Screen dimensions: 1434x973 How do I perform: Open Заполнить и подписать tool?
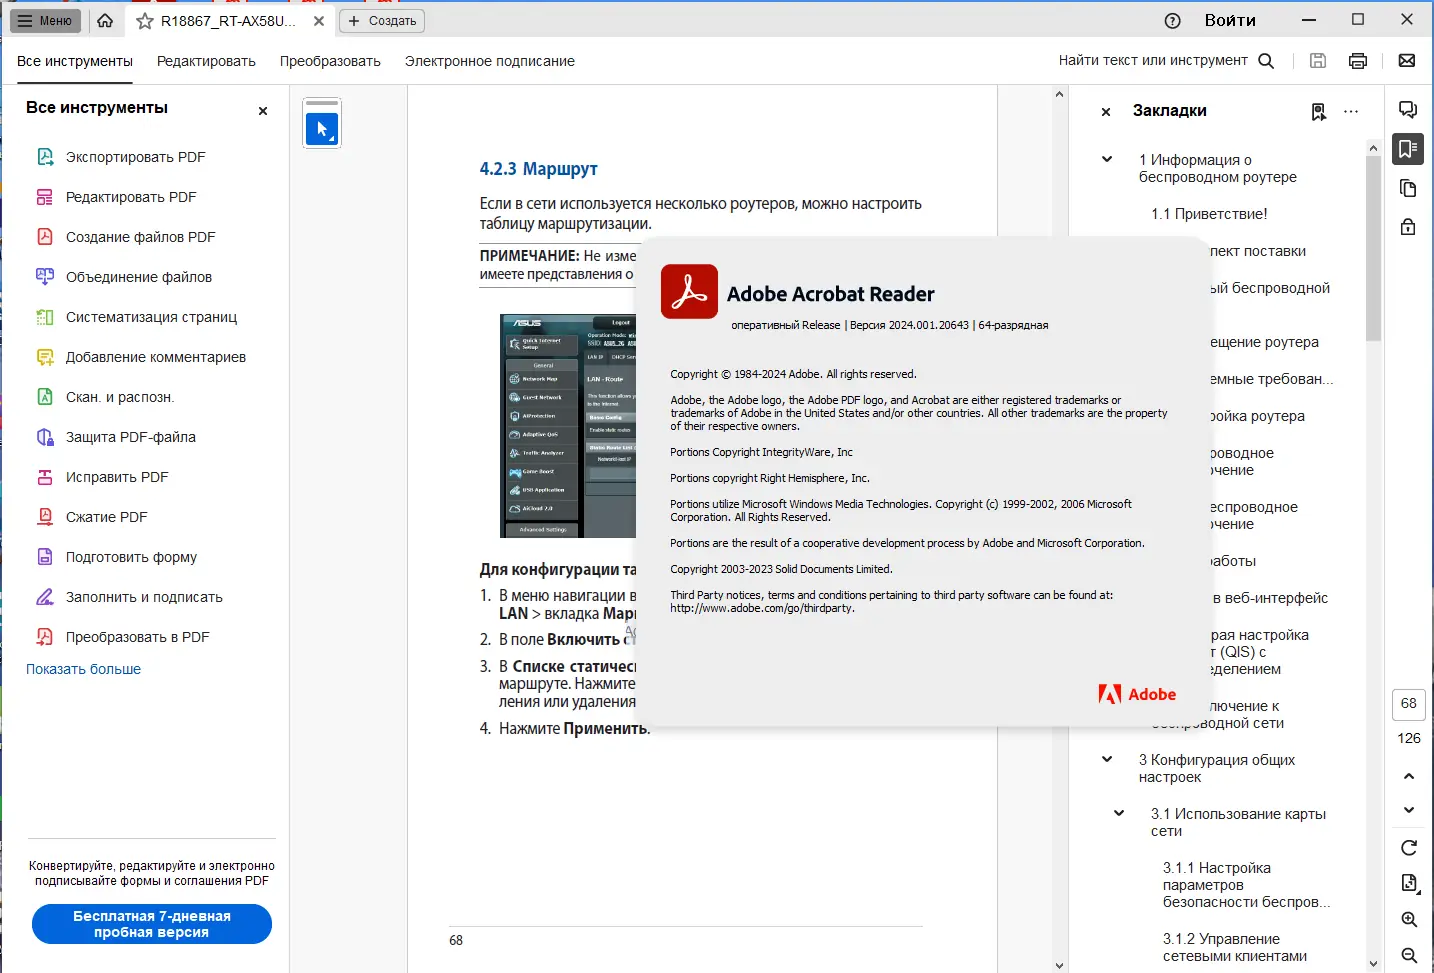coord(145,597)
